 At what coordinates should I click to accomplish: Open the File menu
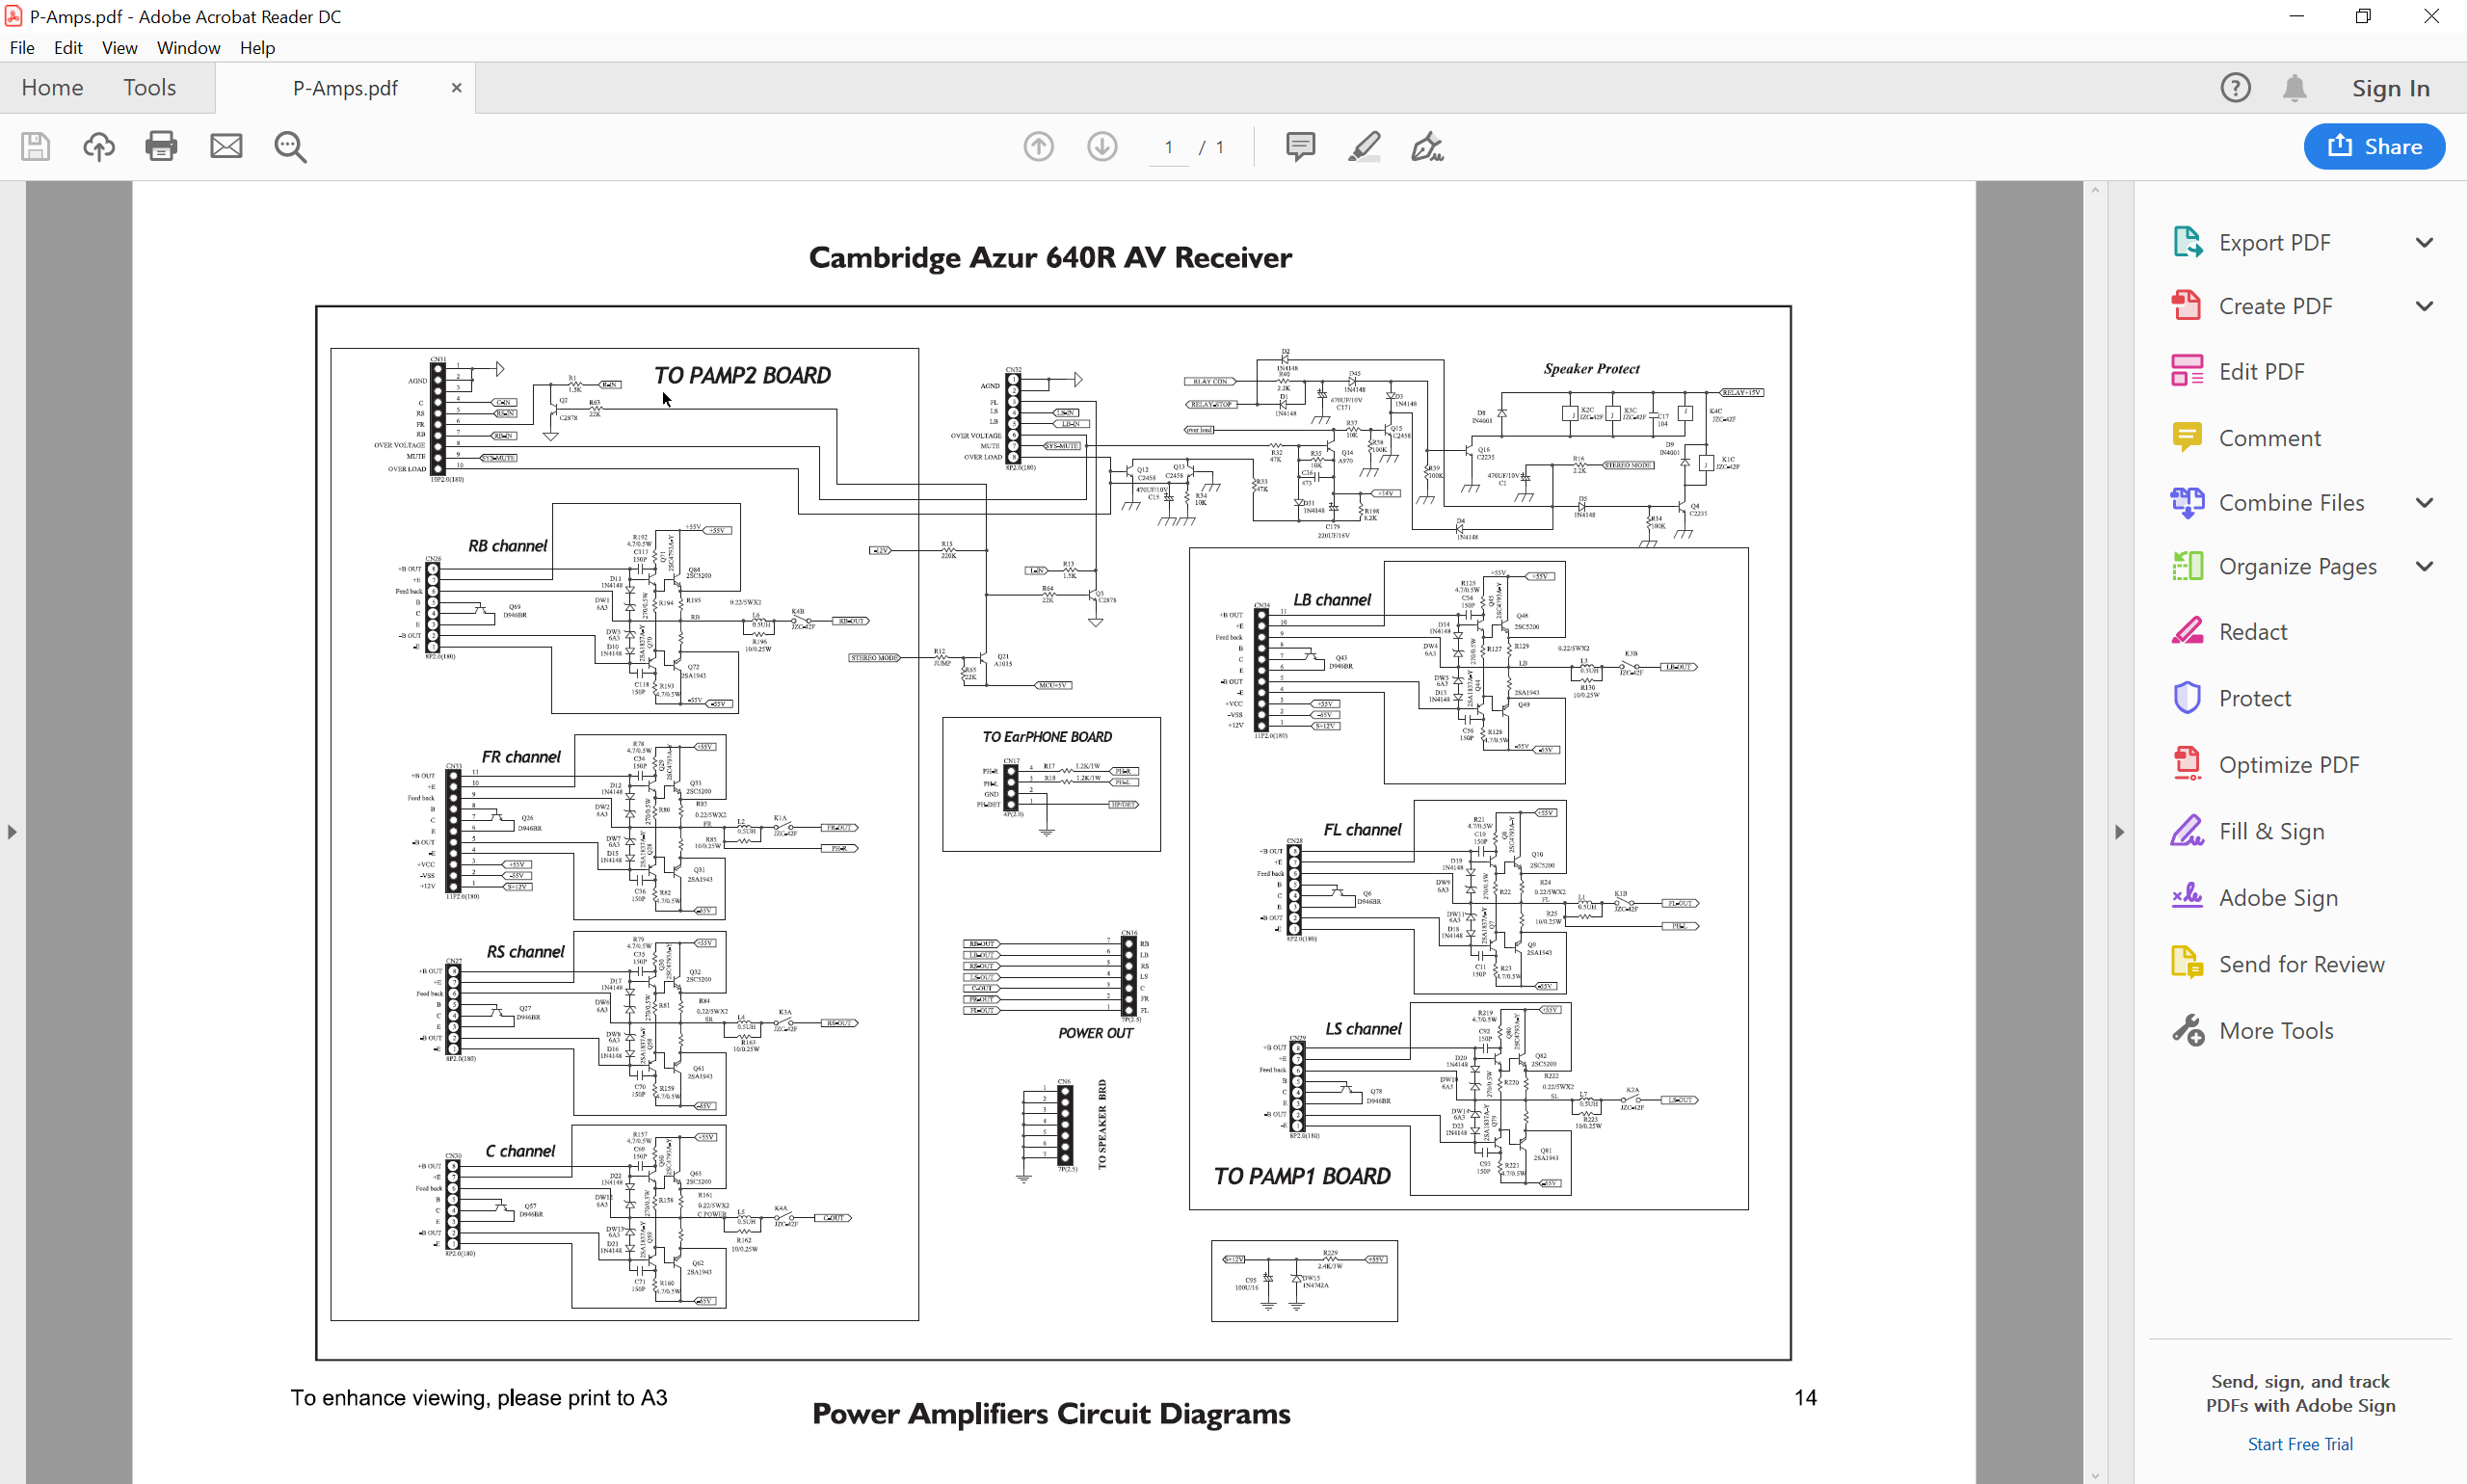pyautogui.click(x=22, y=48)
